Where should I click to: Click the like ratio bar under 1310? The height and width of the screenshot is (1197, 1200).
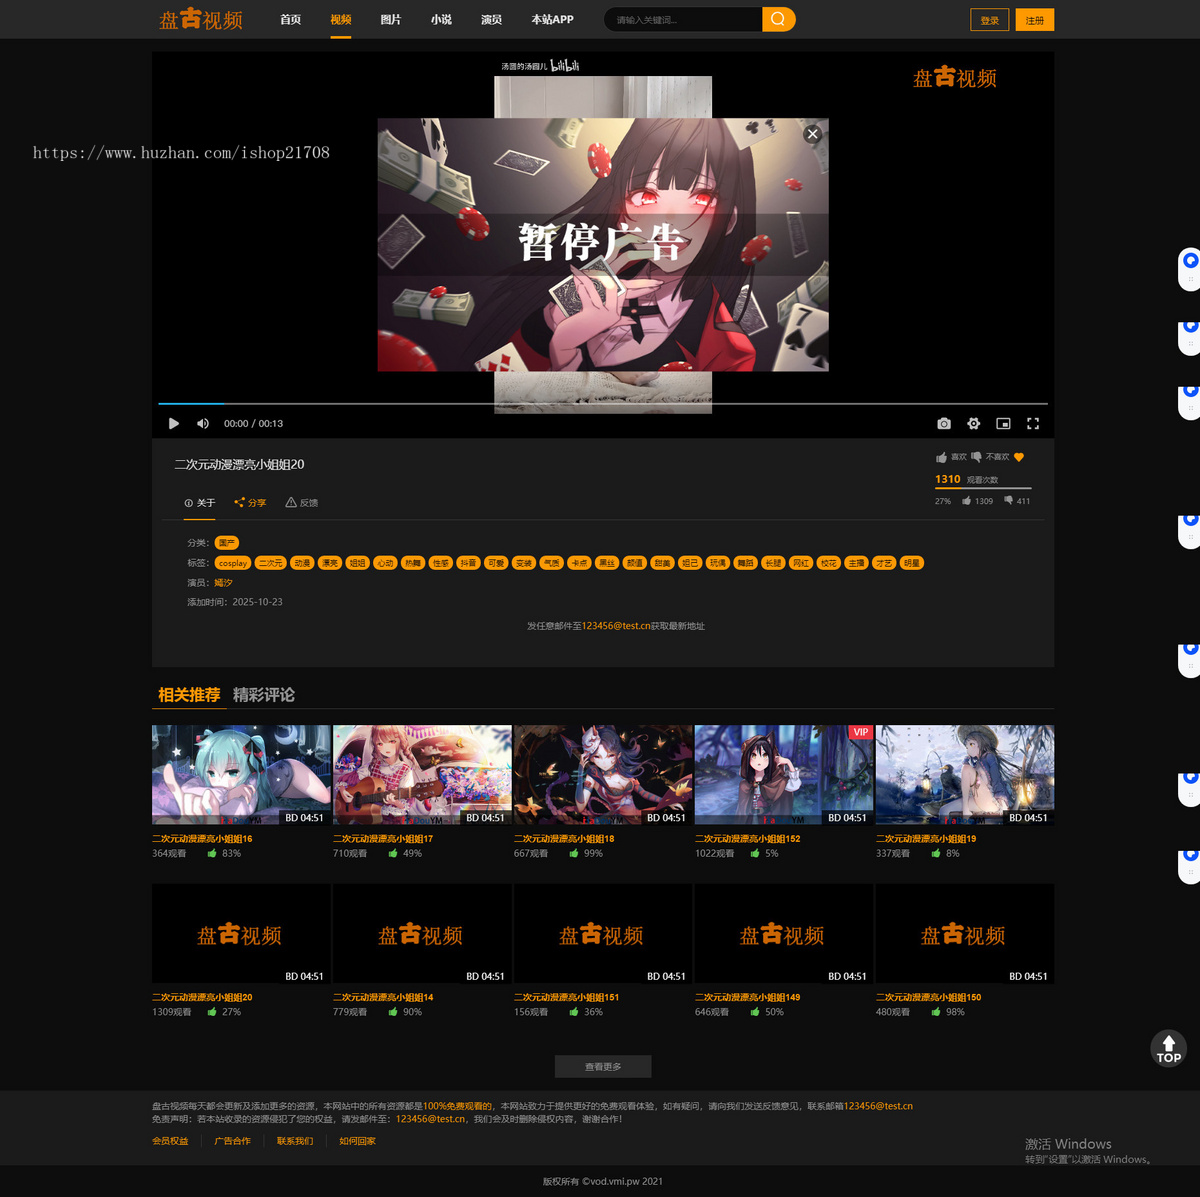(x=983, y=488)
